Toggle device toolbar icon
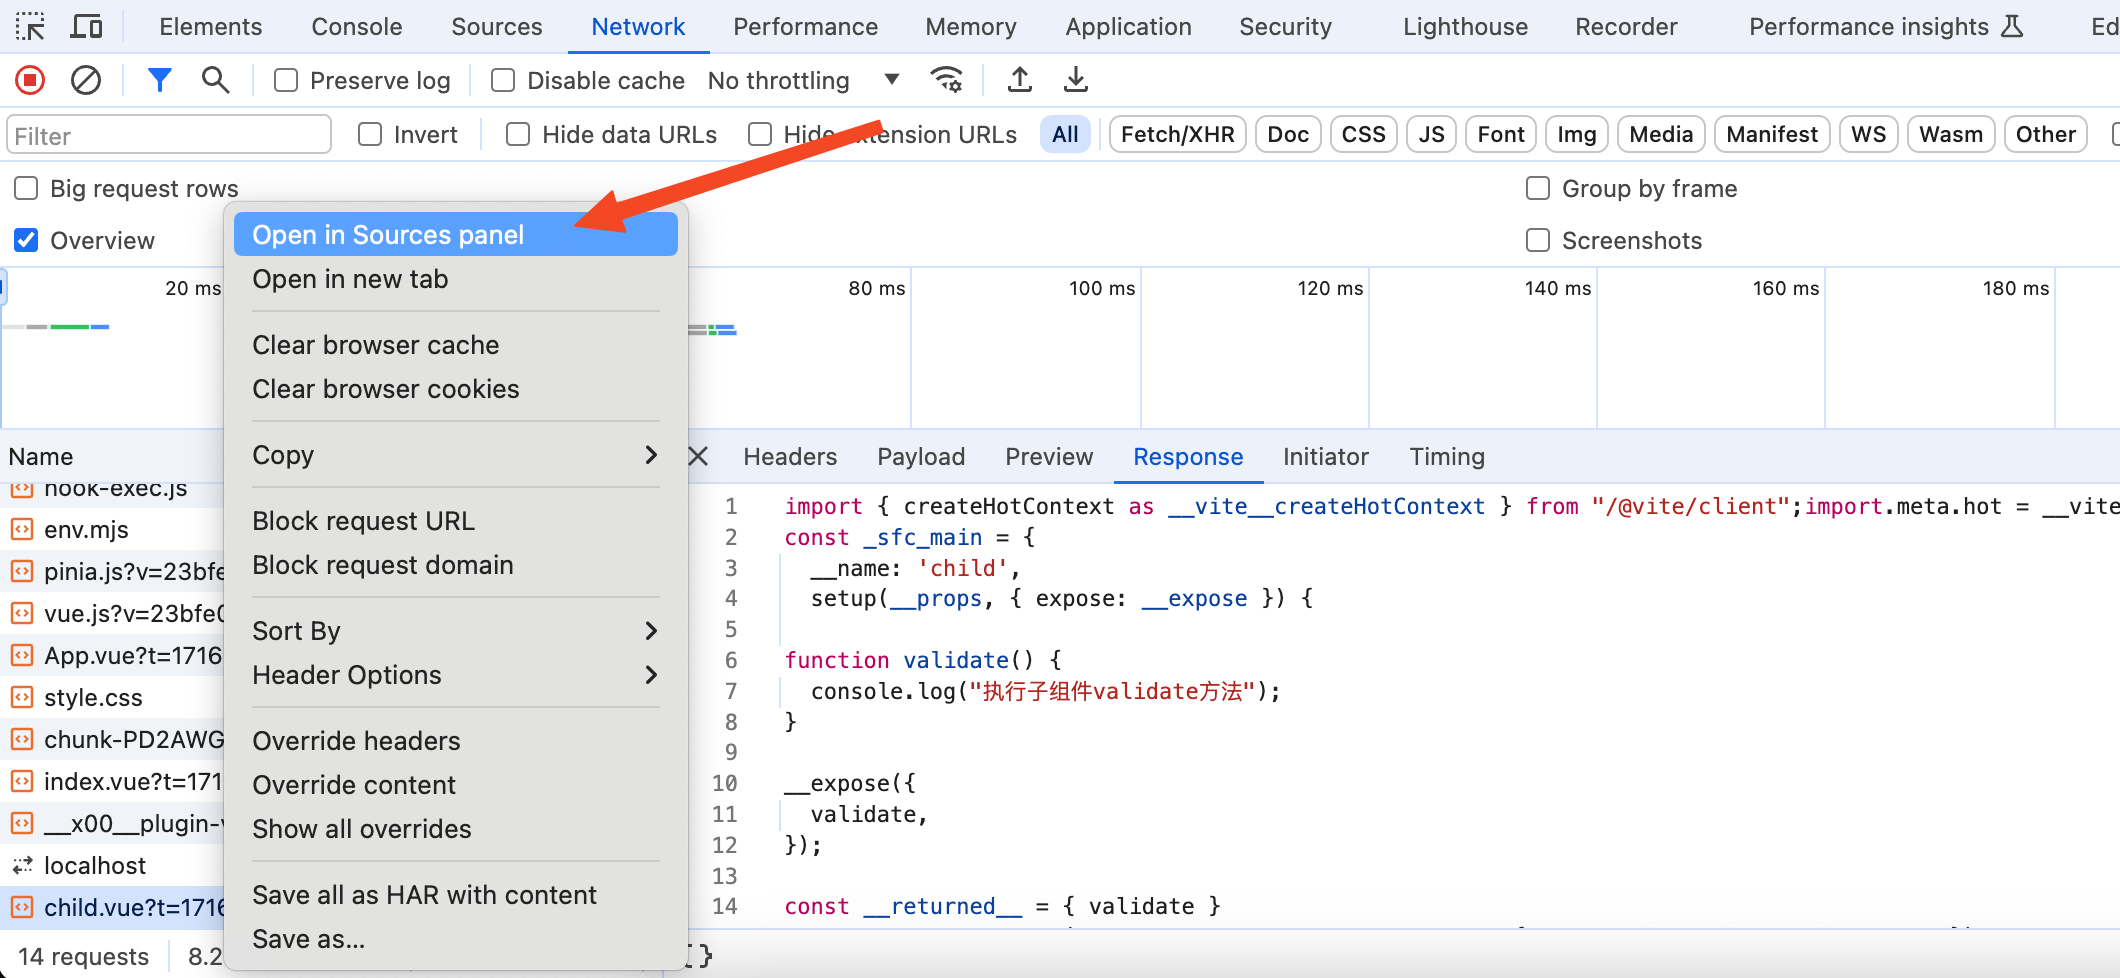The image size is (2120, 978). pos(87,27)
